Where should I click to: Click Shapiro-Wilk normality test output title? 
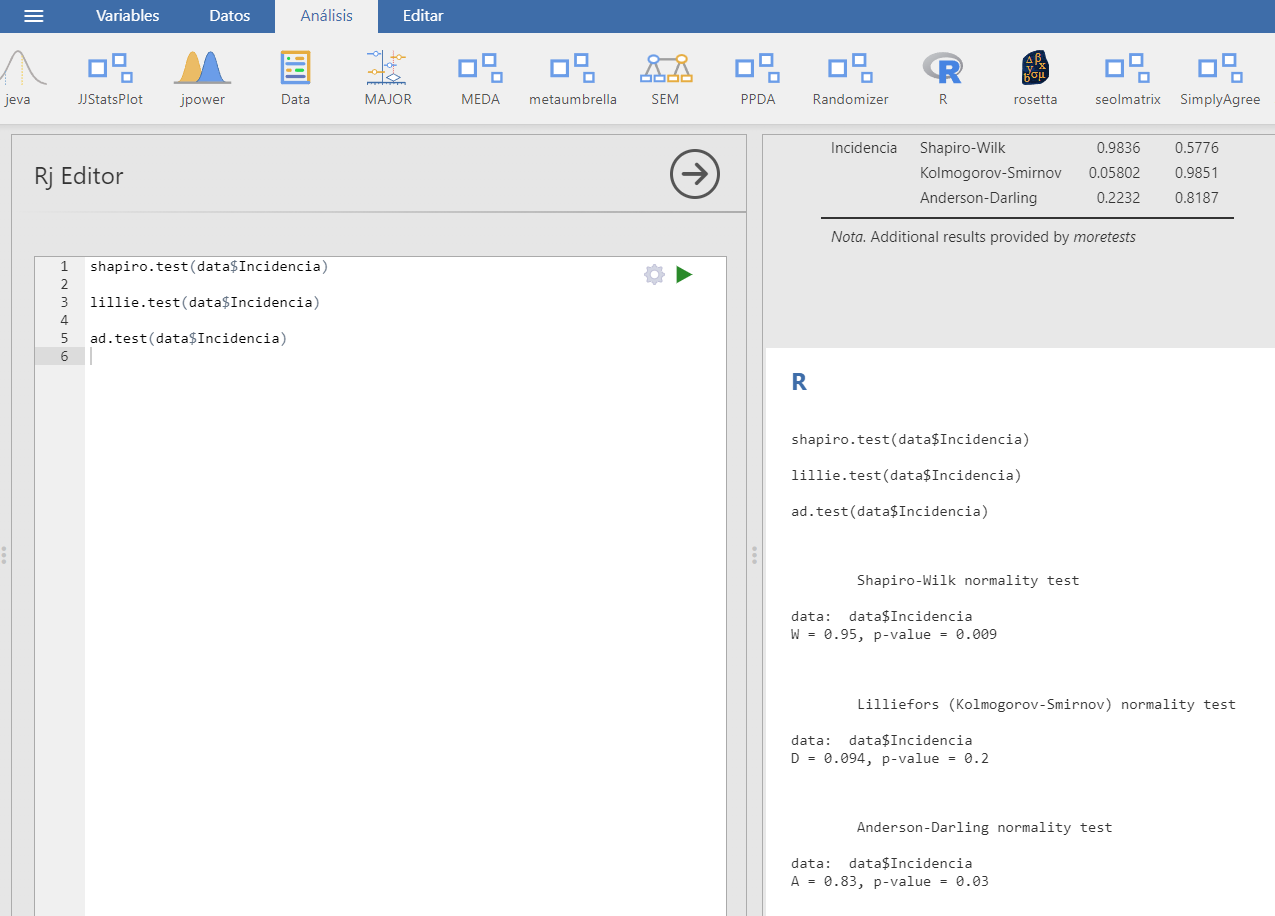pyautogui.click(x=968, y=580)
